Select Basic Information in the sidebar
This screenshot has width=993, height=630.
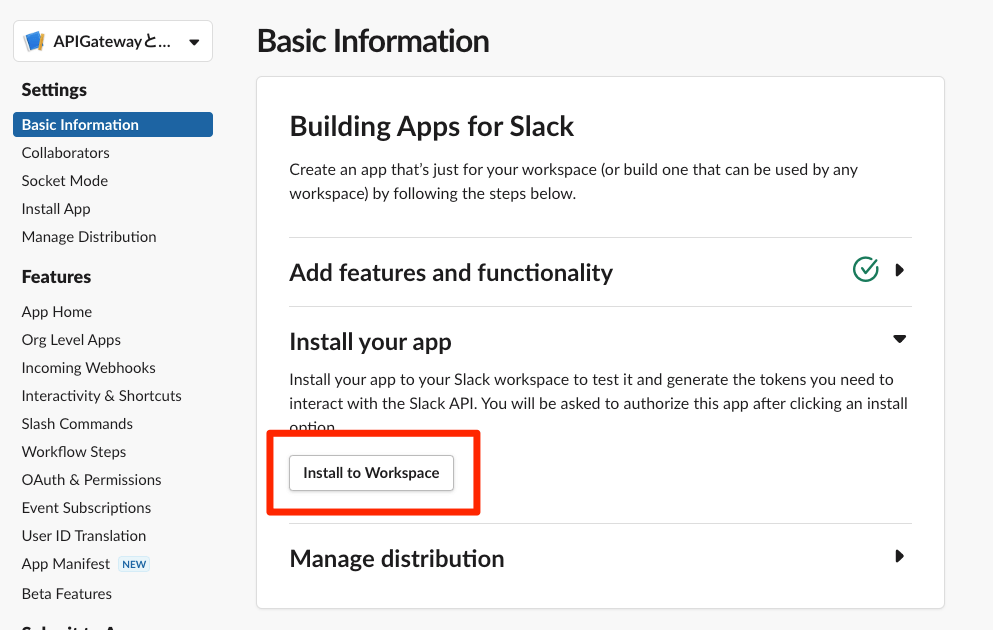coord(80,125)
